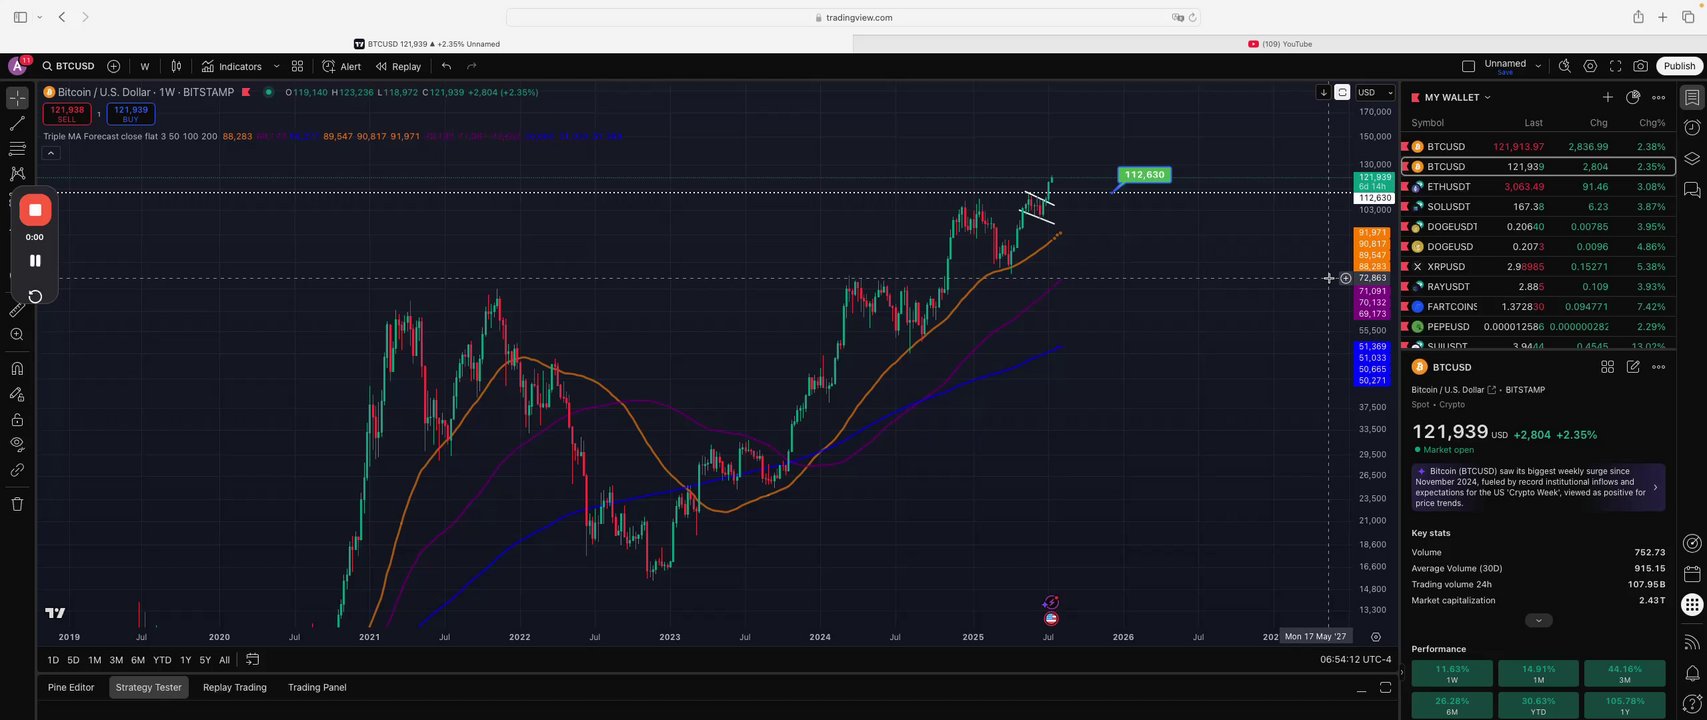
Task: Click the blue BUY price button
Action: (x=131, y=114)
